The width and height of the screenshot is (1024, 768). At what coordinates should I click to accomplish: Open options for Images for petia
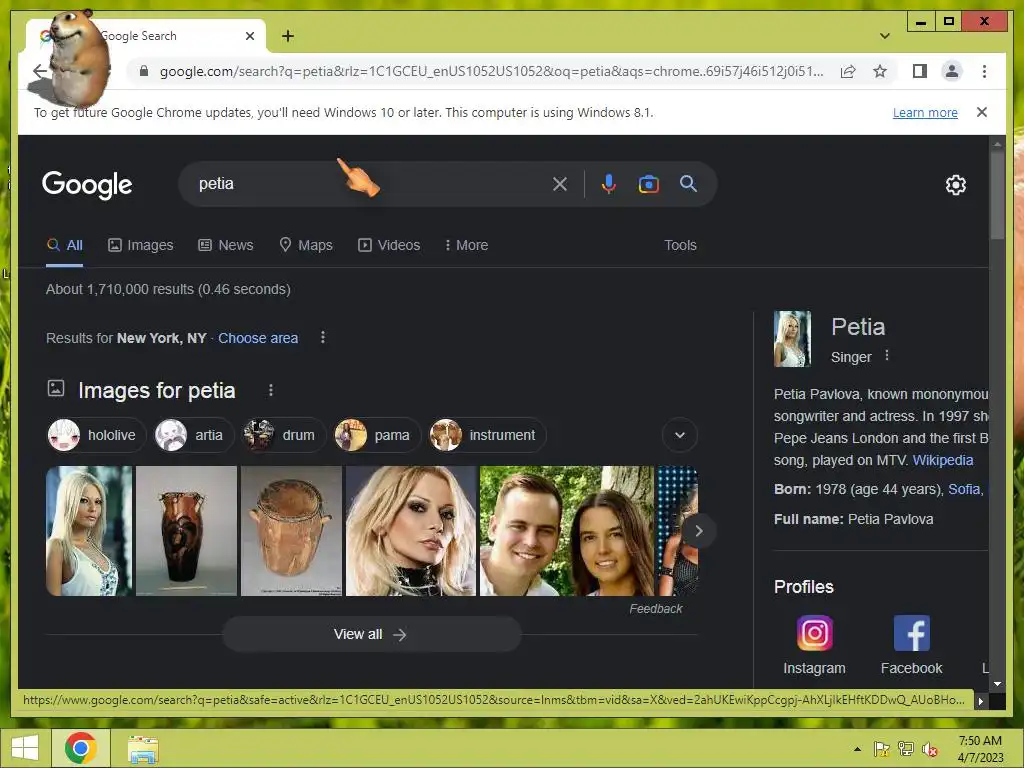click(x=270, y=391)
